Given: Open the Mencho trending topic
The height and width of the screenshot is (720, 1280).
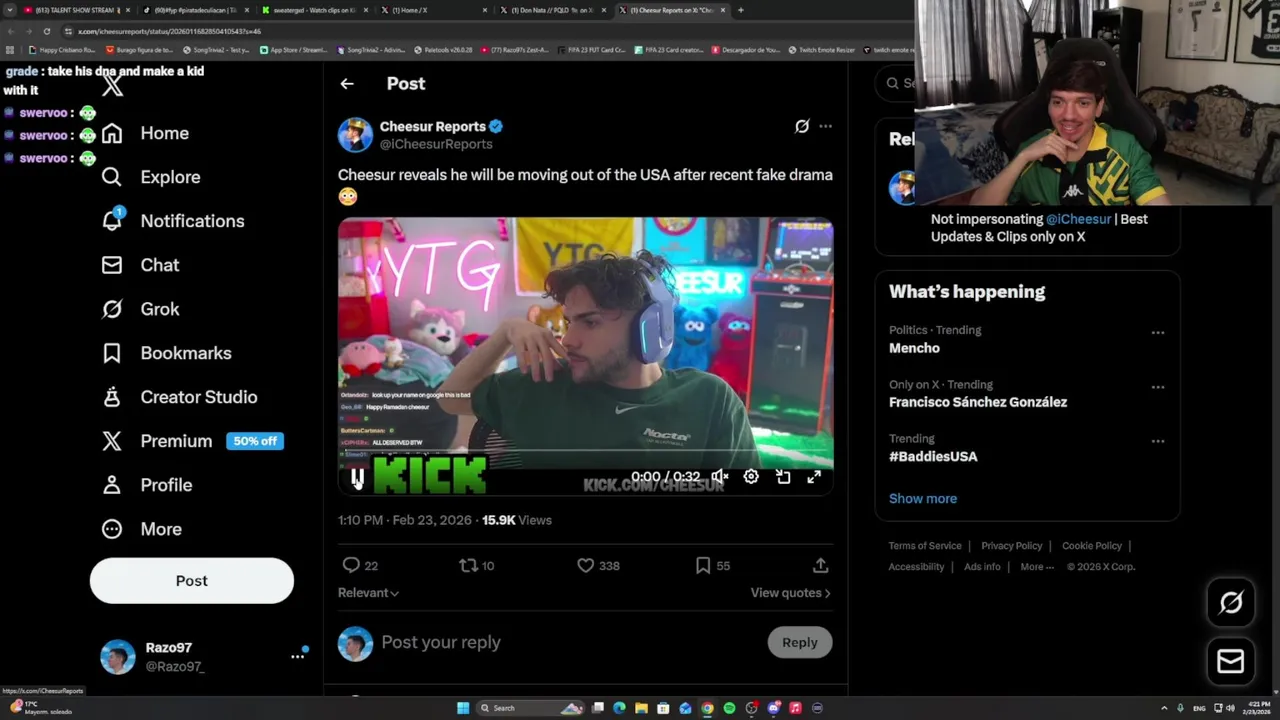Looking at the screenshot, I should [x=914, y=348].
